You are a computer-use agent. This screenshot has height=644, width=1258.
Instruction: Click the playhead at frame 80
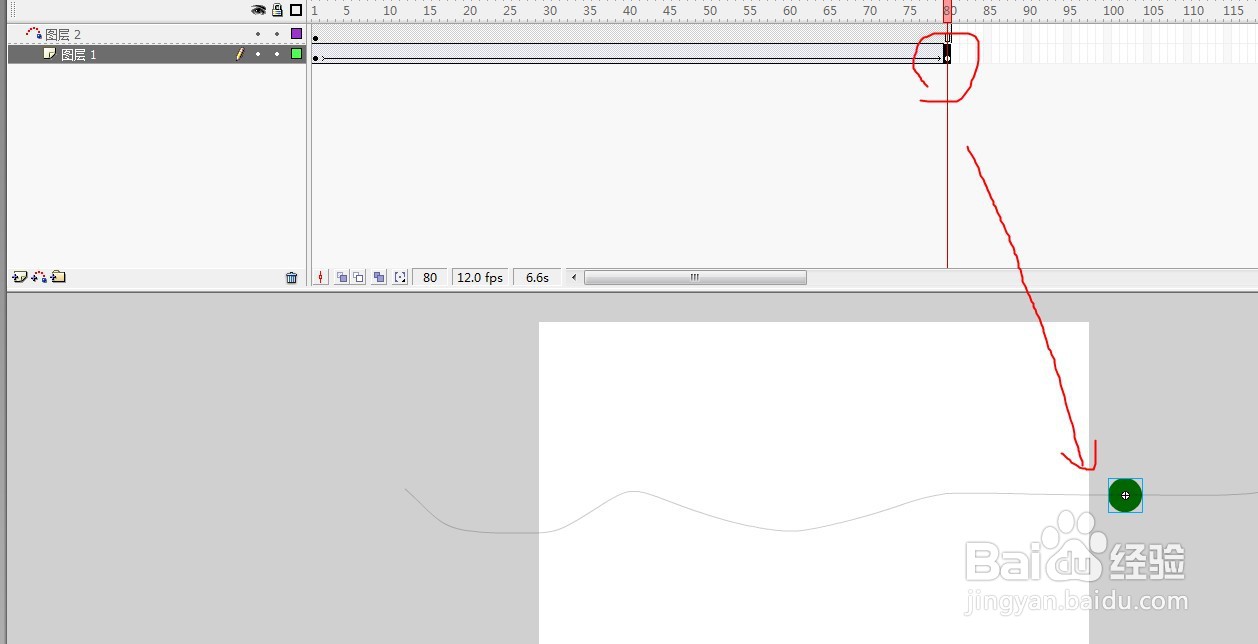coord(947,11)
